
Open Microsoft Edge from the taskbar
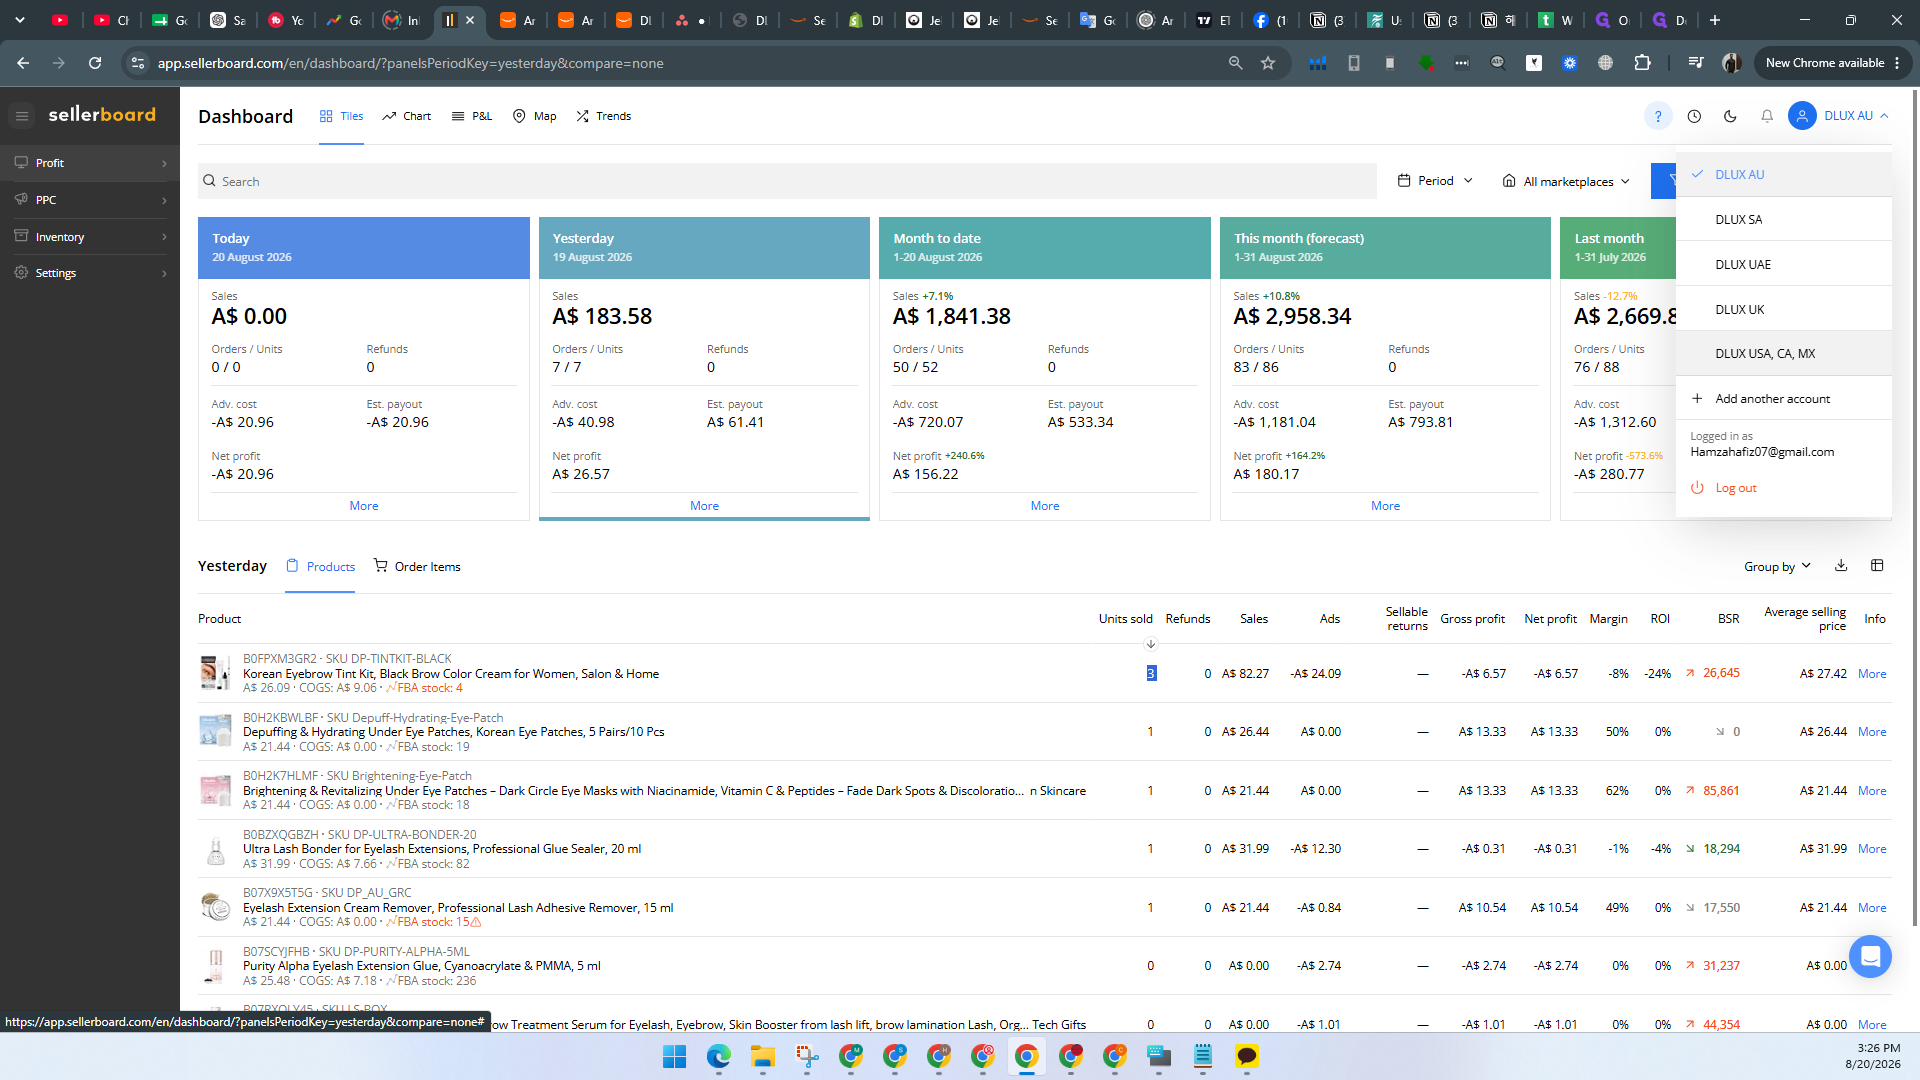pyautogui.click(x=719, y=1056)
